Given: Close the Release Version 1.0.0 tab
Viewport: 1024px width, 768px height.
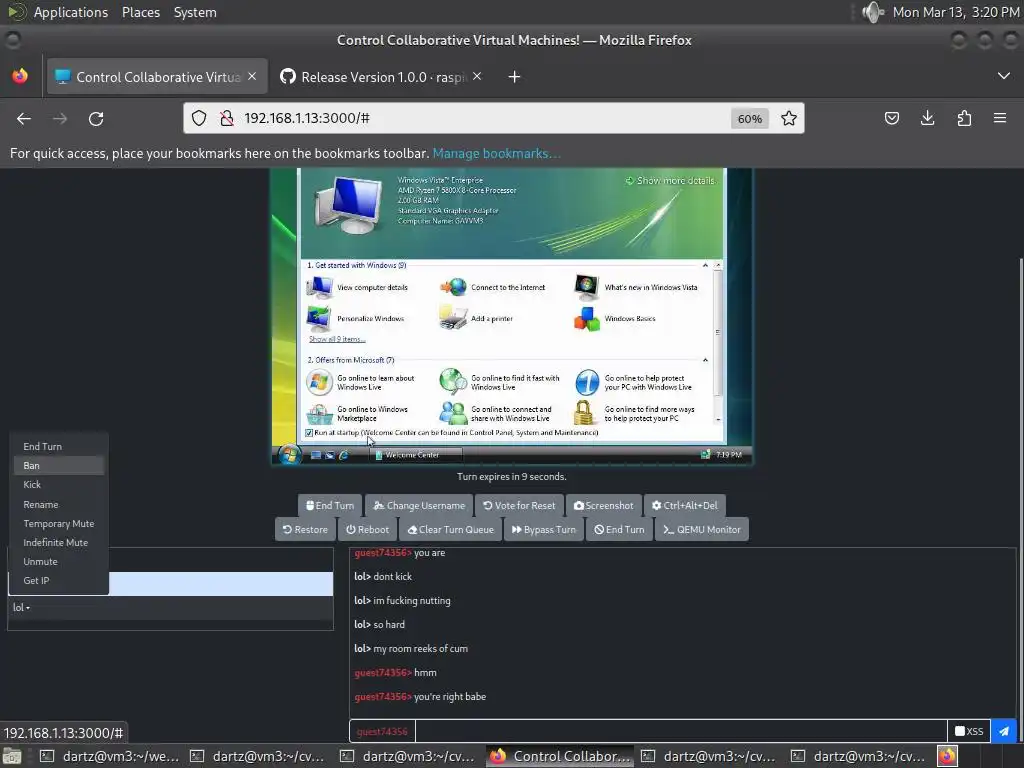Looking at the screenshot, I should (477, 76).
